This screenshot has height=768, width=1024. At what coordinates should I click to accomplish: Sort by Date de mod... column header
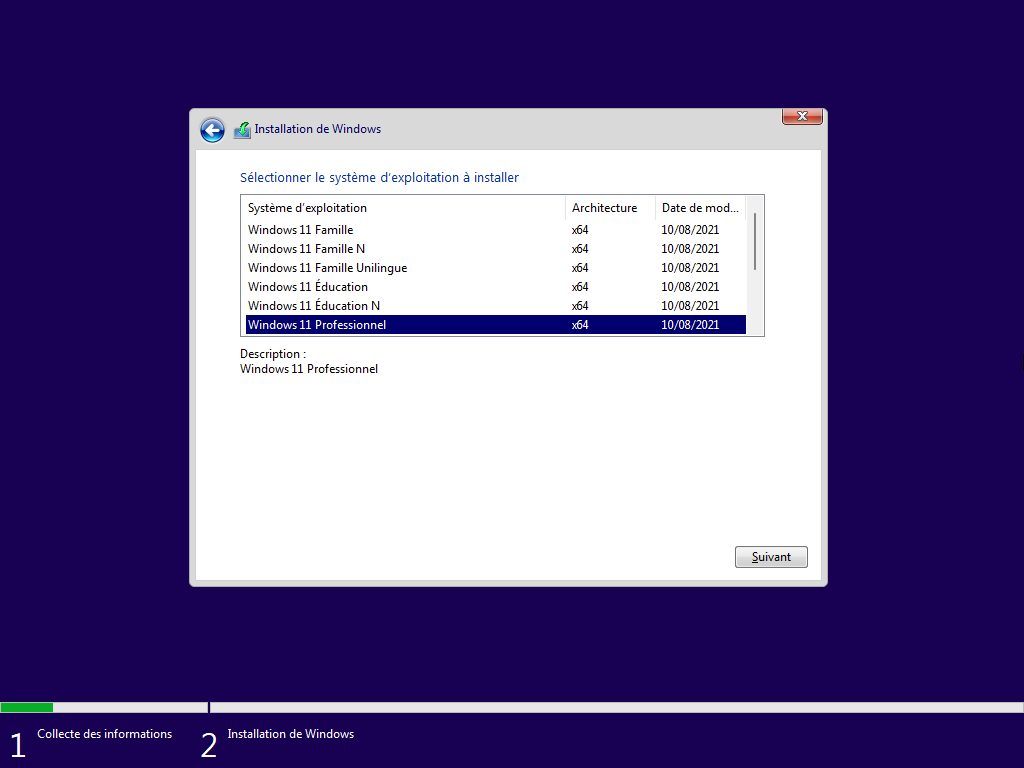click(700, 208)
